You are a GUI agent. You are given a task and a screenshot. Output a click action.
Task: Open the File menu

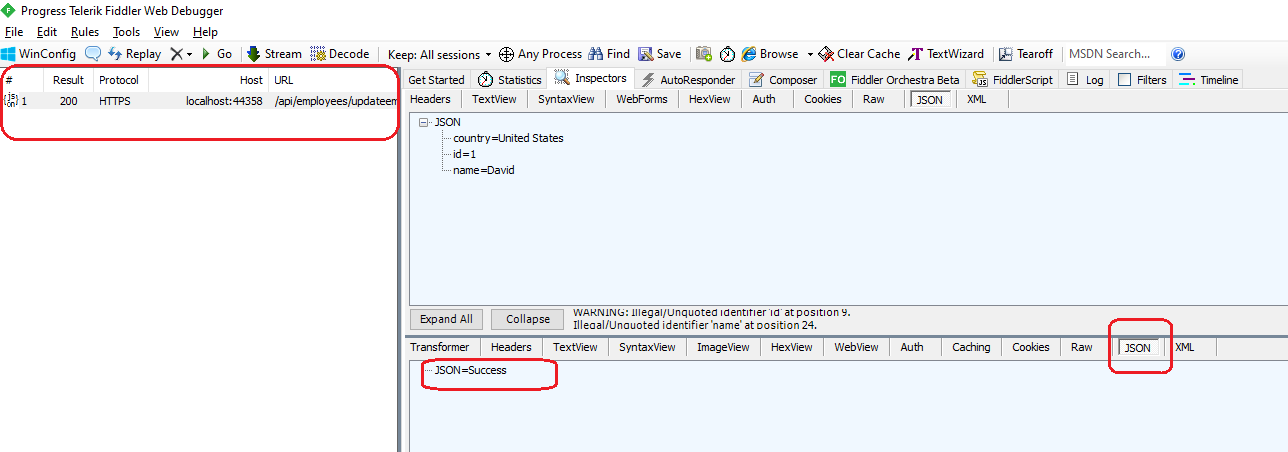13,32
